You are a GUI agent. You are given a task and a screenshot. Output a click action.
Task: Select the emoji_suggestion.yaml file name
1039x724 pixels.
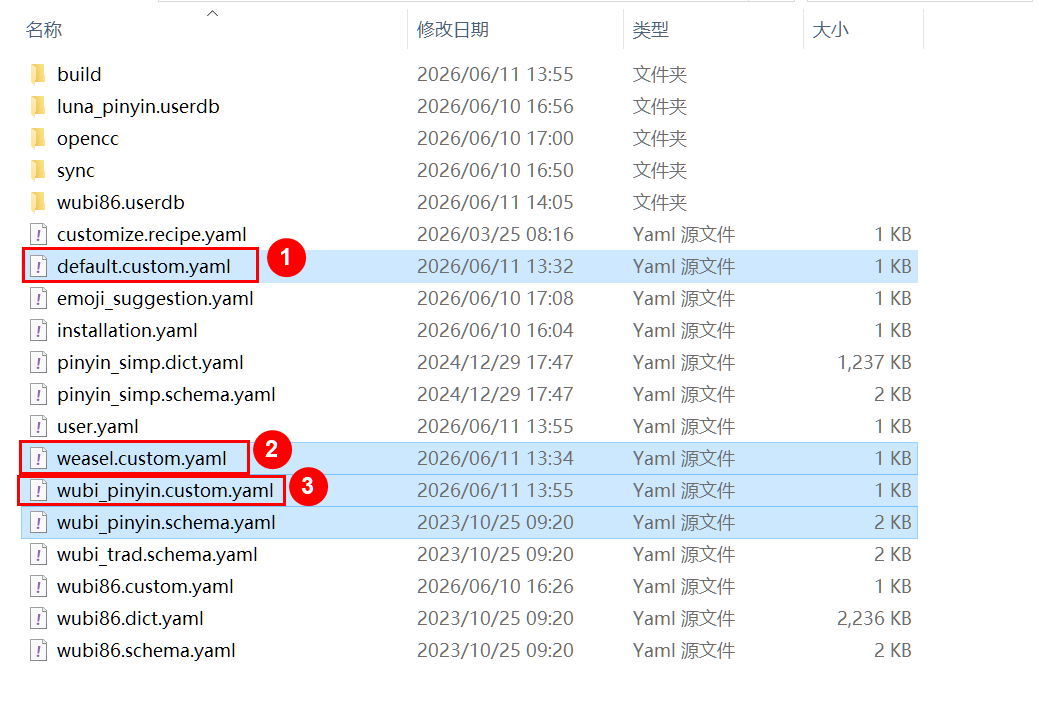coord(155,299)
